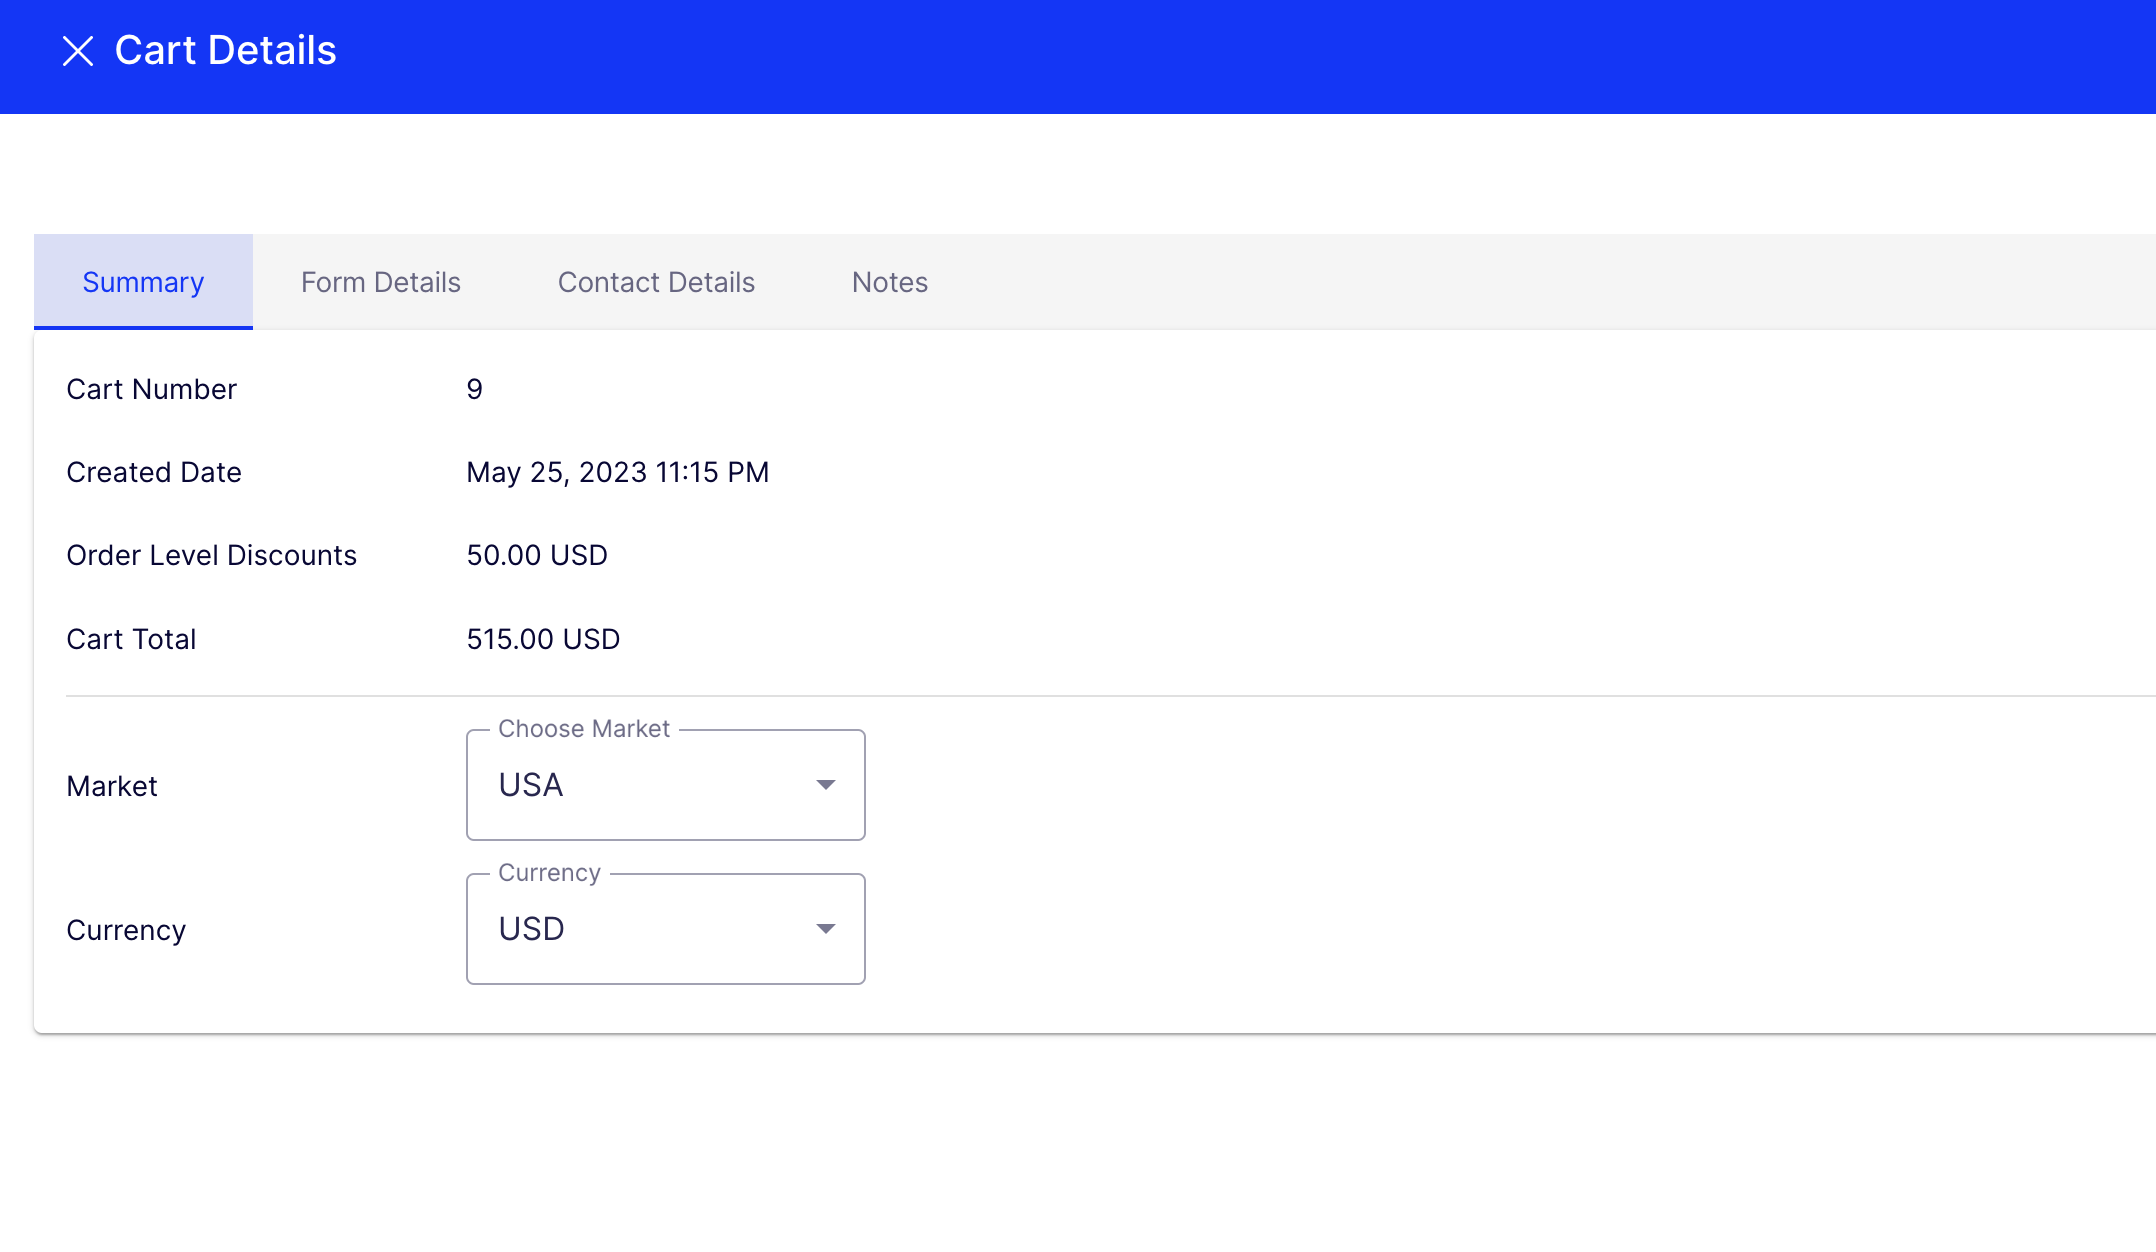Expand the Currency dropdown arrow
The image size is (2156, 1252).
coord(825,929)
